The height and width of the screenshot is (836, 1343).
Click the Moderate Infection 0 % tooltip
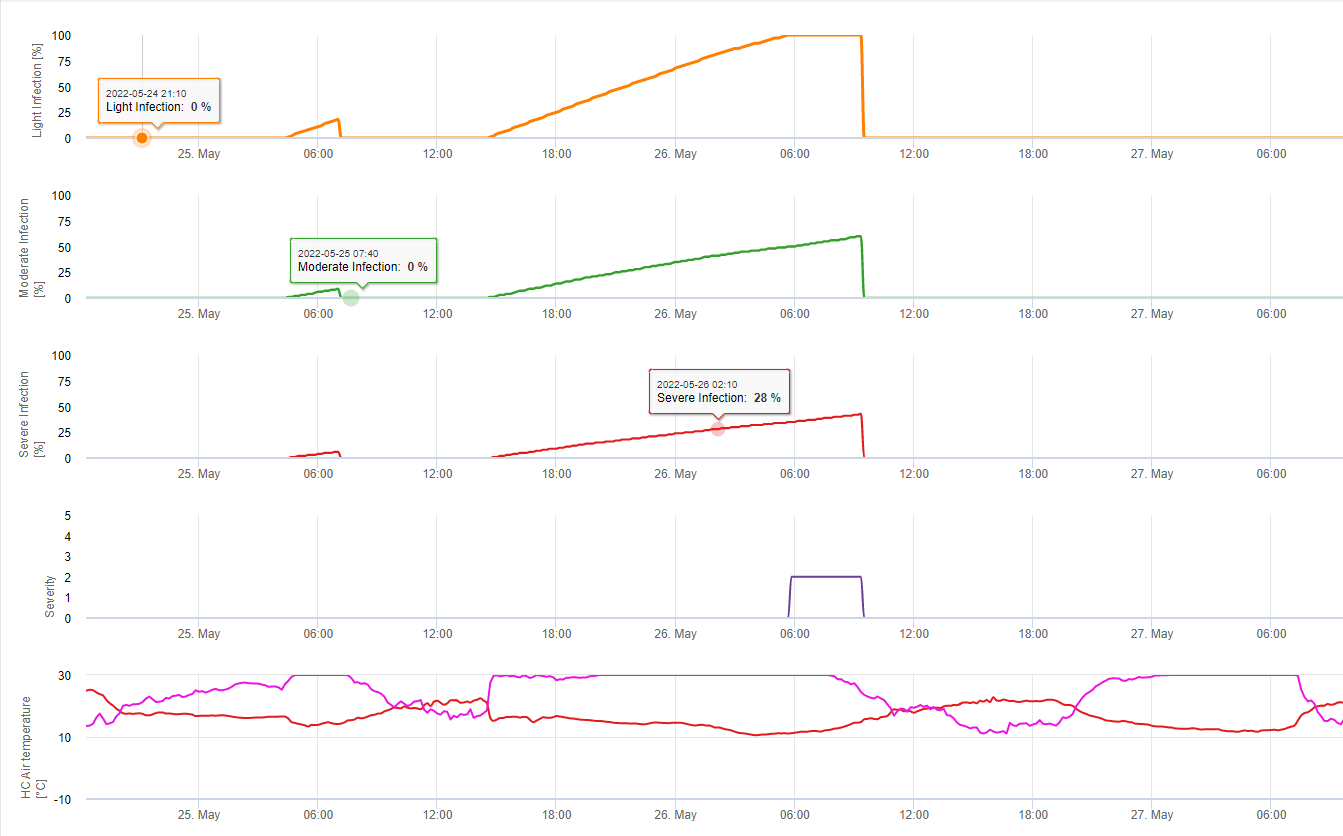point(363,260)
